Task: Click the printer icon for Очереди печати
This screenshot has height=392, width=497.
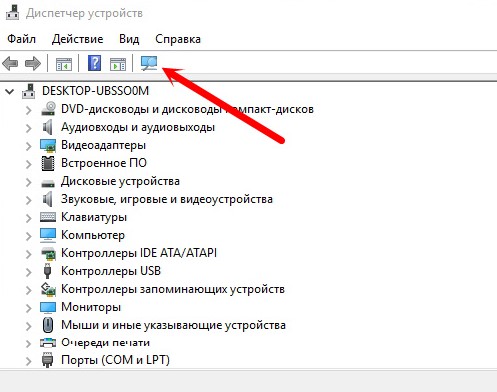Action: tap(48, 342)
